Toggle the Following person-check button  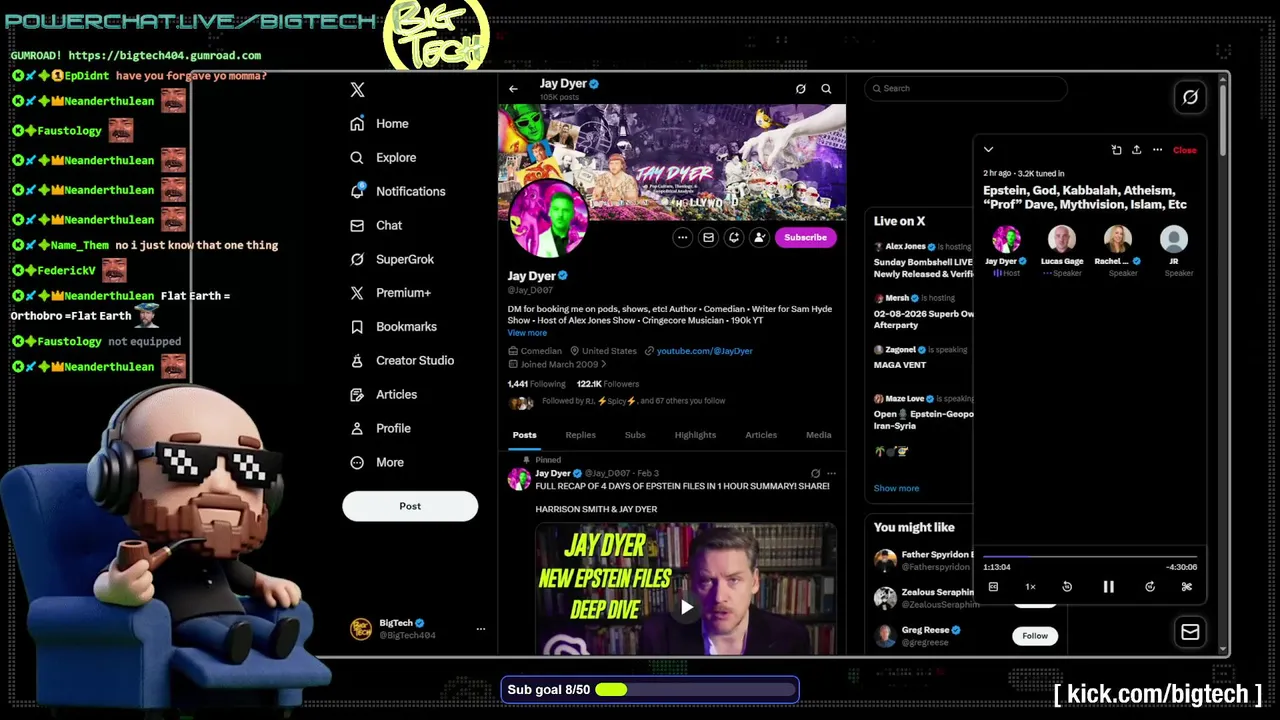coord(760,238)
